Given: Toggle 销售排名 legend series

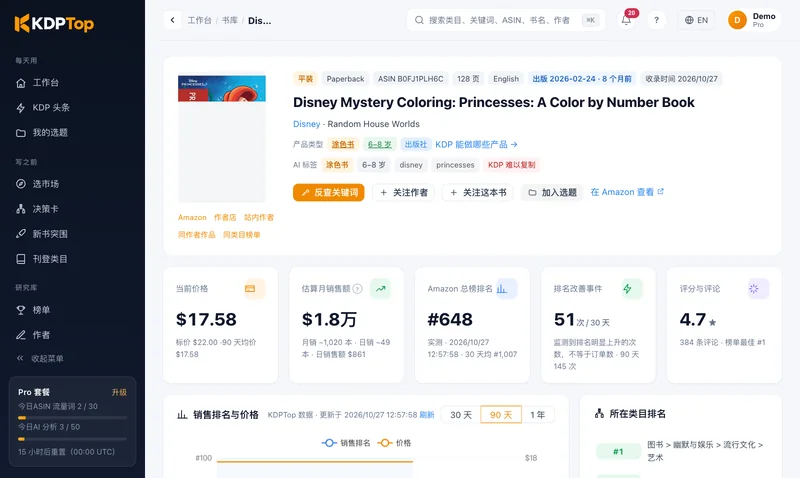Looking at the screenshot, I should click(x=346, y=443).
